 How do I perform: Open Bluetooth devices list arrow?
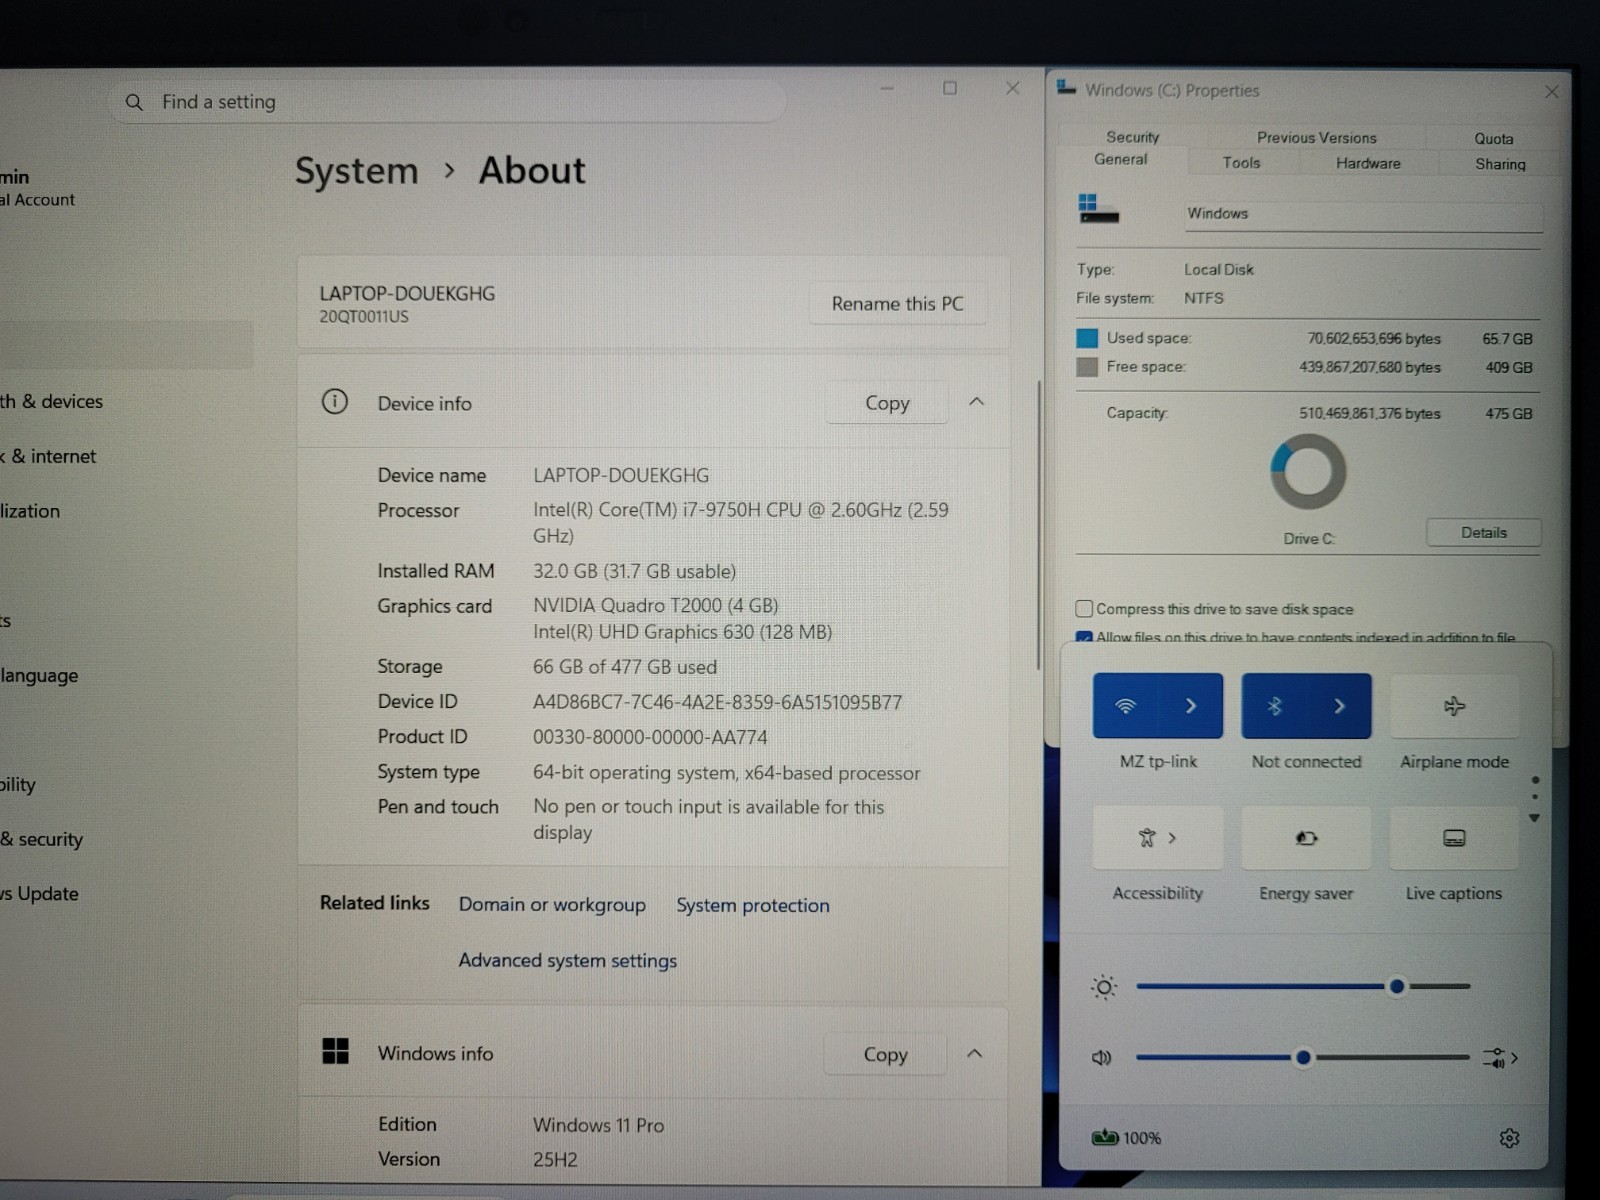pos(1340,706)
